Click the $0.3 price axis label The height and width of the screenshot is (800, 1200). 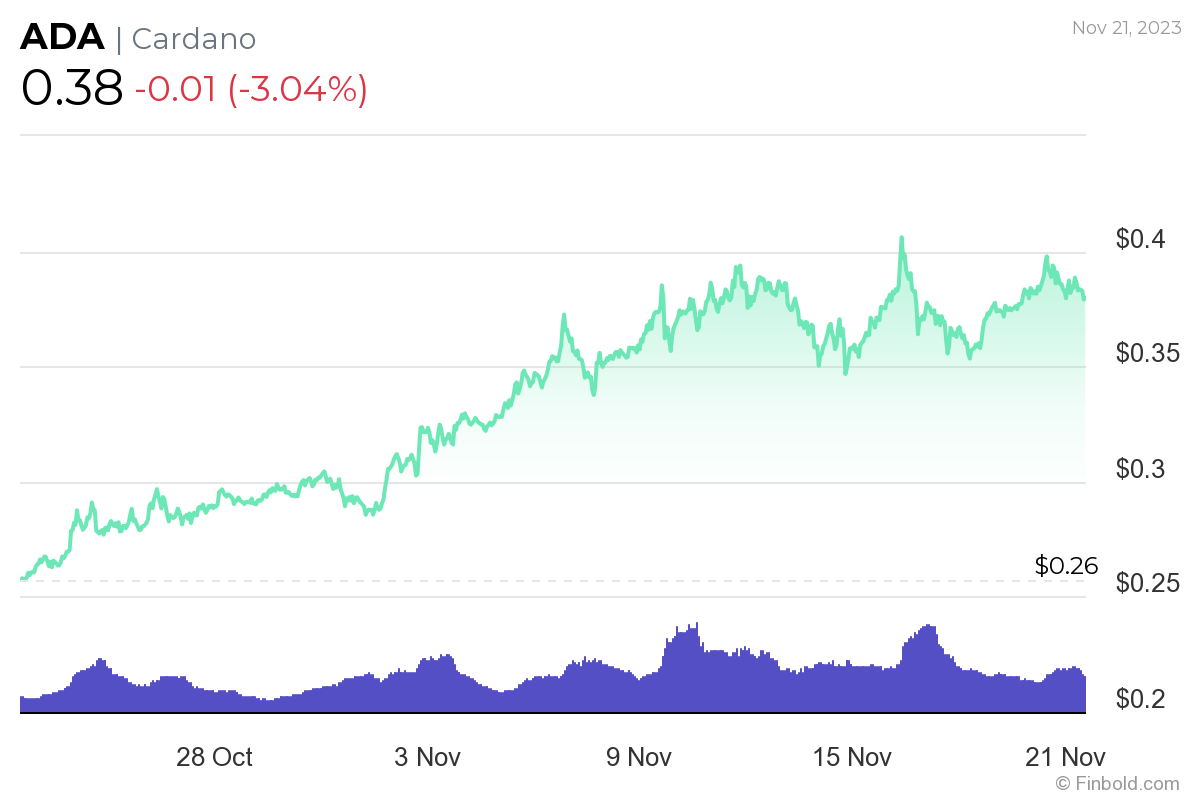1141,469
